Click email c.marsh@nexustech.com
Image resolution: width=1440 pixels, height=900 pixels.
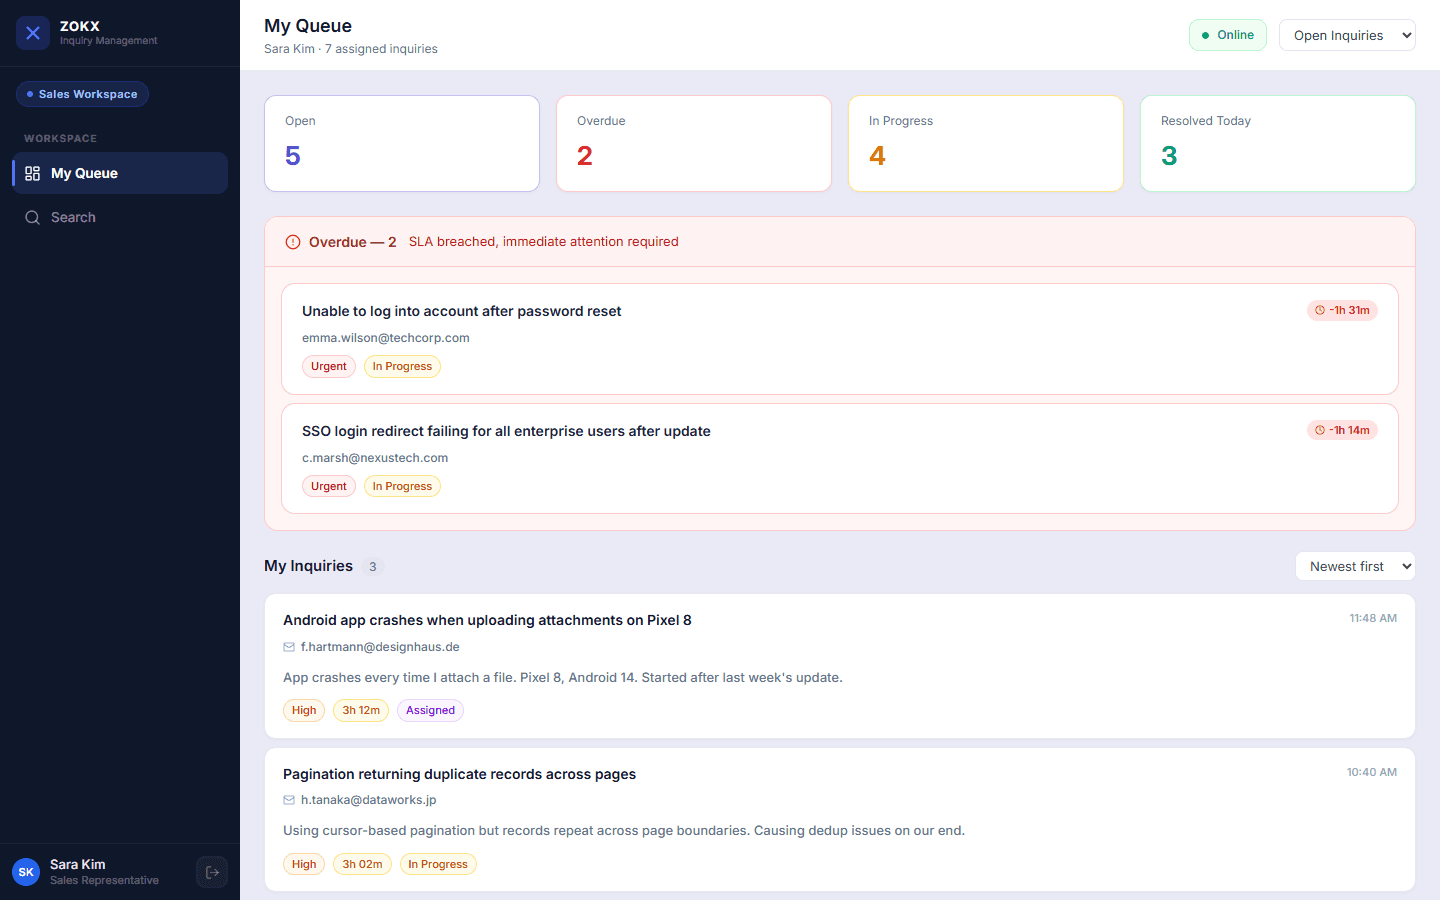[375, 458]
